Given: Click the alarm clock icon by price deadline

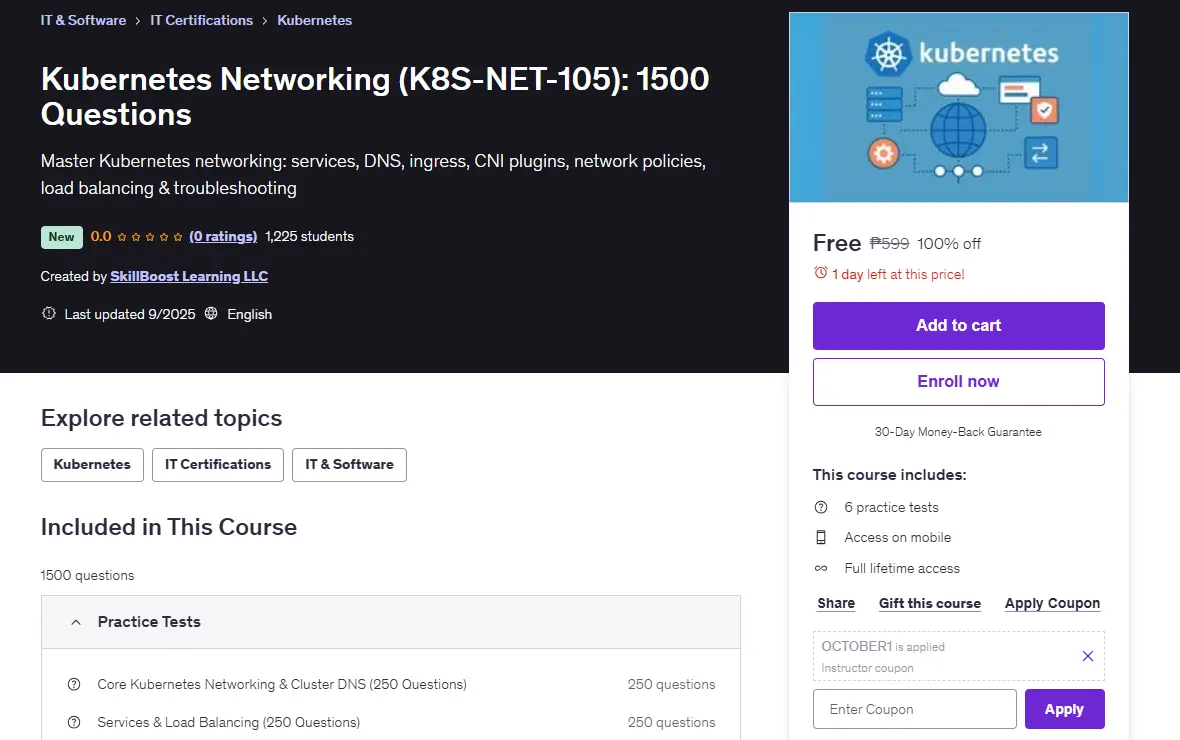Looking at the screenshot, I should [820, 273].
